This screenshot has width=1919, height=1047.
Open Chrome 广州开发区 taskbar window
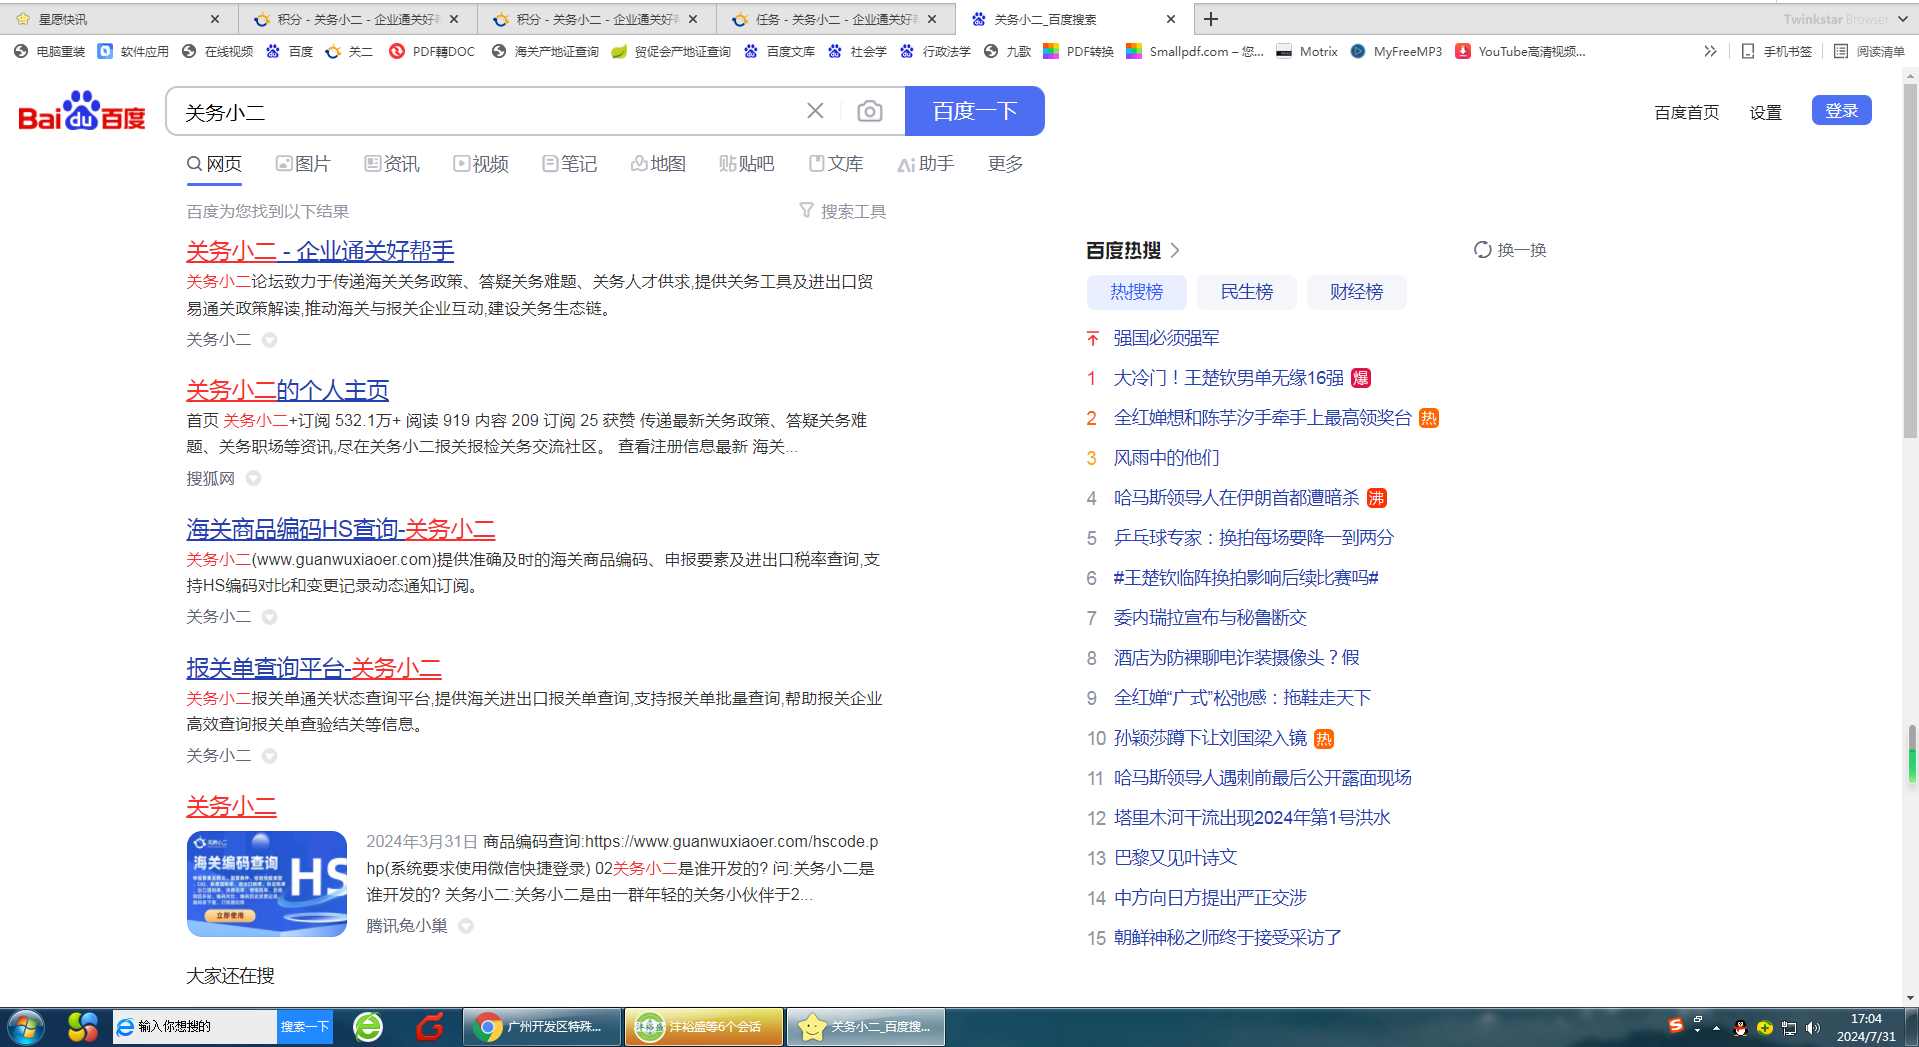tap(542, 1027)
